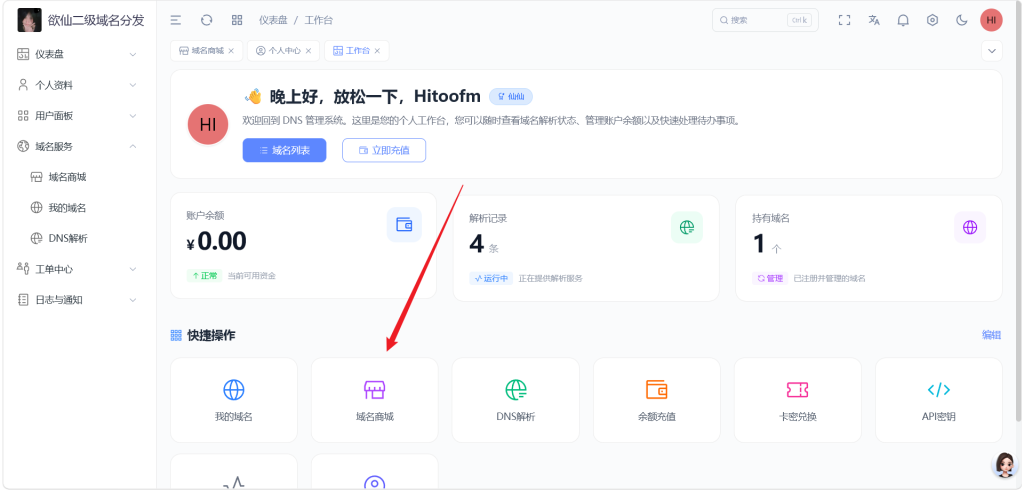The image size is (1024, 491).
Task: Open the DNS解析 quick action card
Action: [515, 400]
